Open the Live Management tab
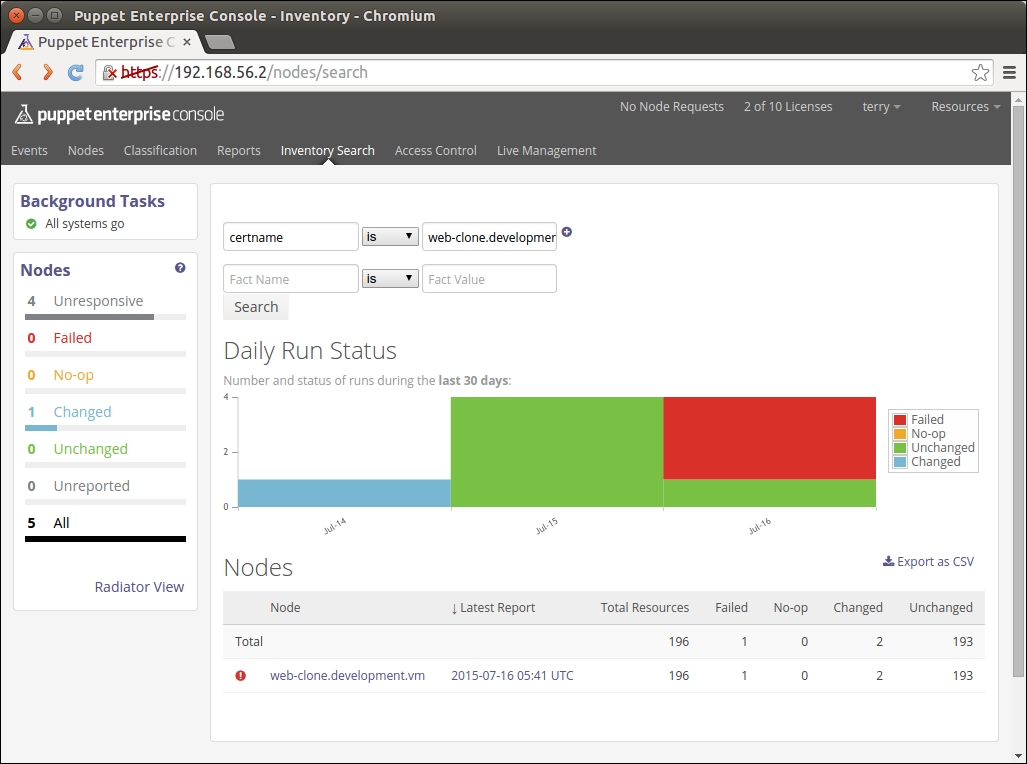Viewport: 1027px width, 764px height. [x=546, y=151]
